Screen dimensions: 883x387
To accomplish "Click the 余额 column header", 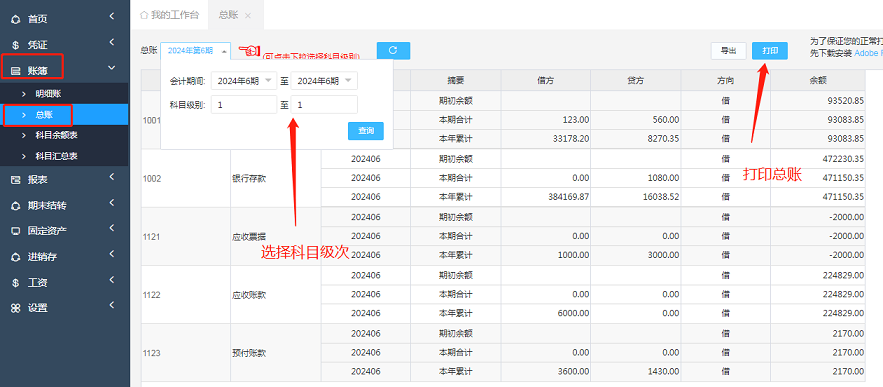I will pos(817,81).
